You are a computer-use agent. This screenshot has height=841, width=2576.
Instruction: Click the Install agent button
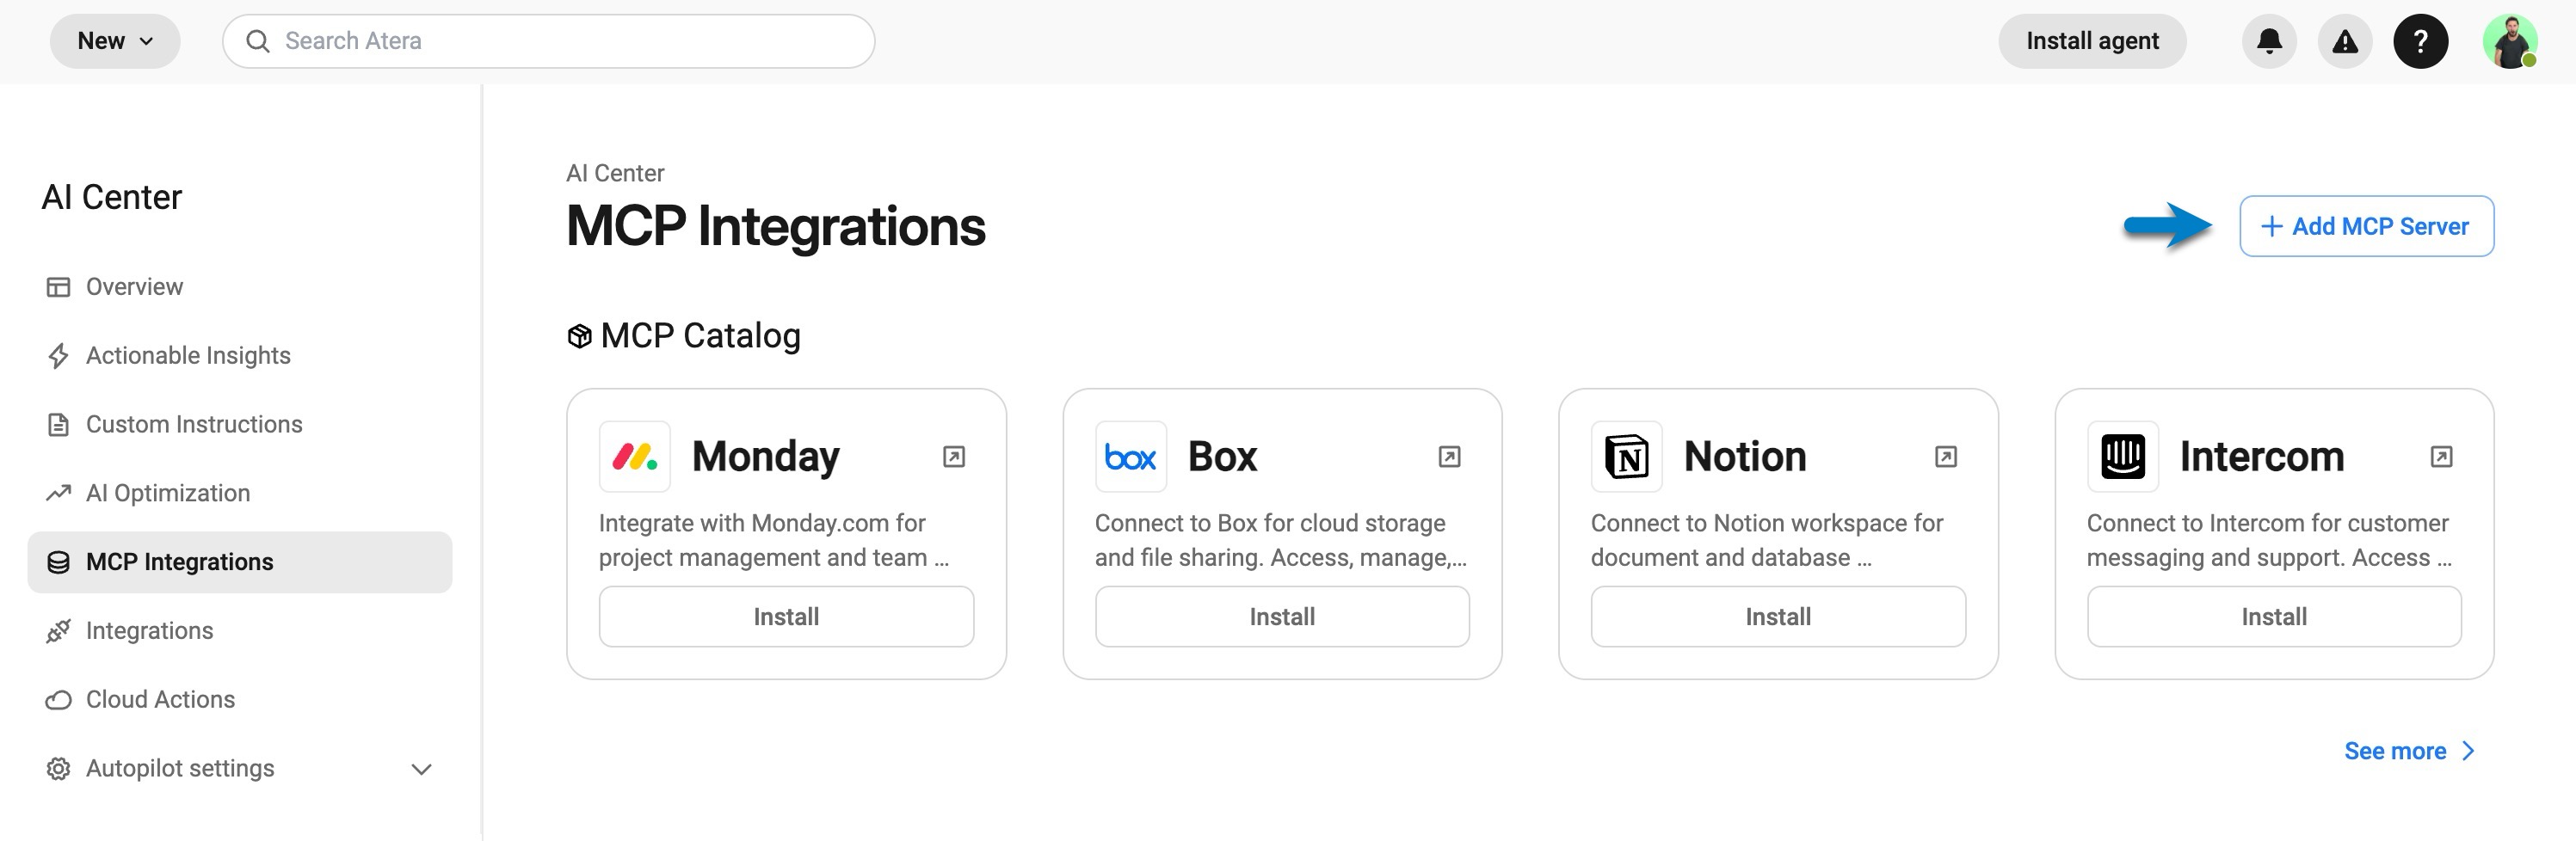(2092, 41)
